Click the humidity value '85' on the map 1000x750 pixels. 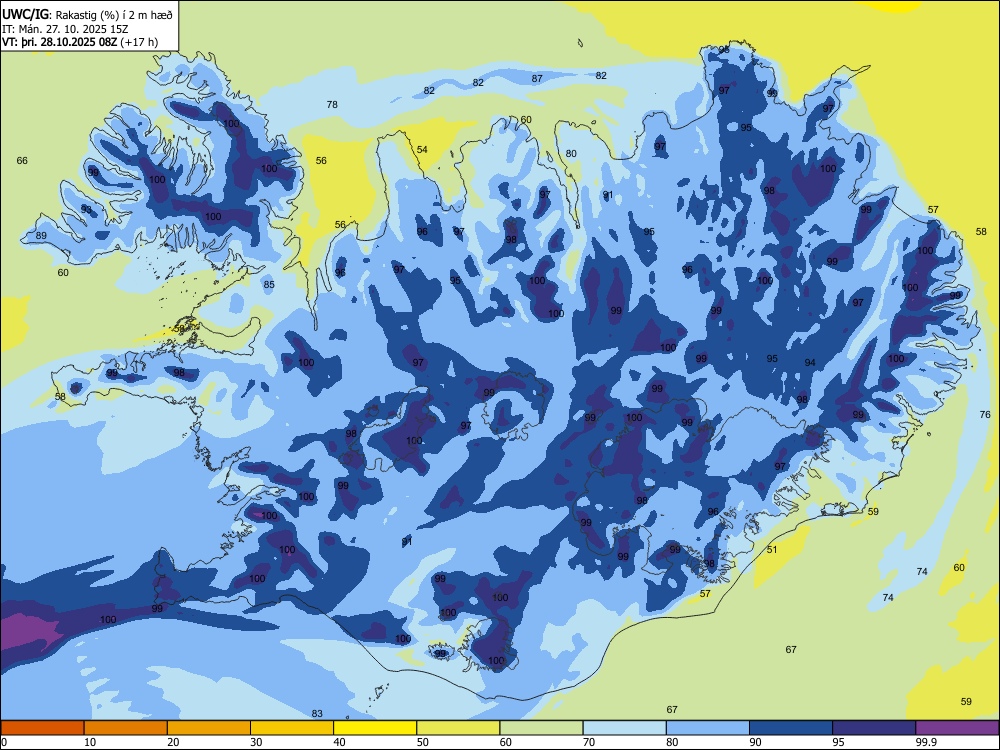coord(269,284)
